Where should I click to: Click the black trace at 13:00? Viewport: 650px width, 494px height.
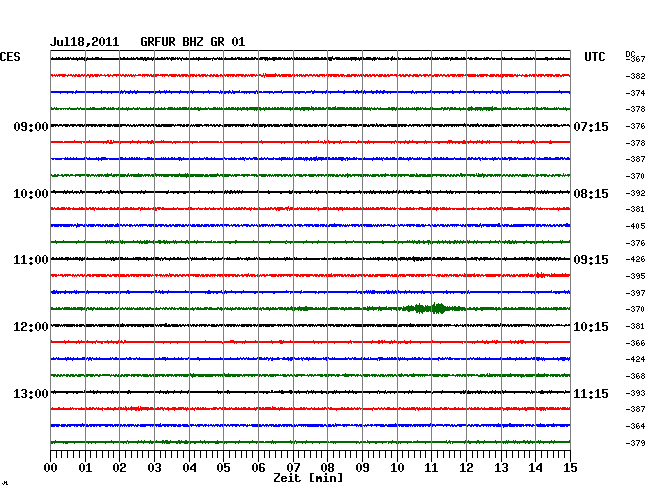pos(310,392)
